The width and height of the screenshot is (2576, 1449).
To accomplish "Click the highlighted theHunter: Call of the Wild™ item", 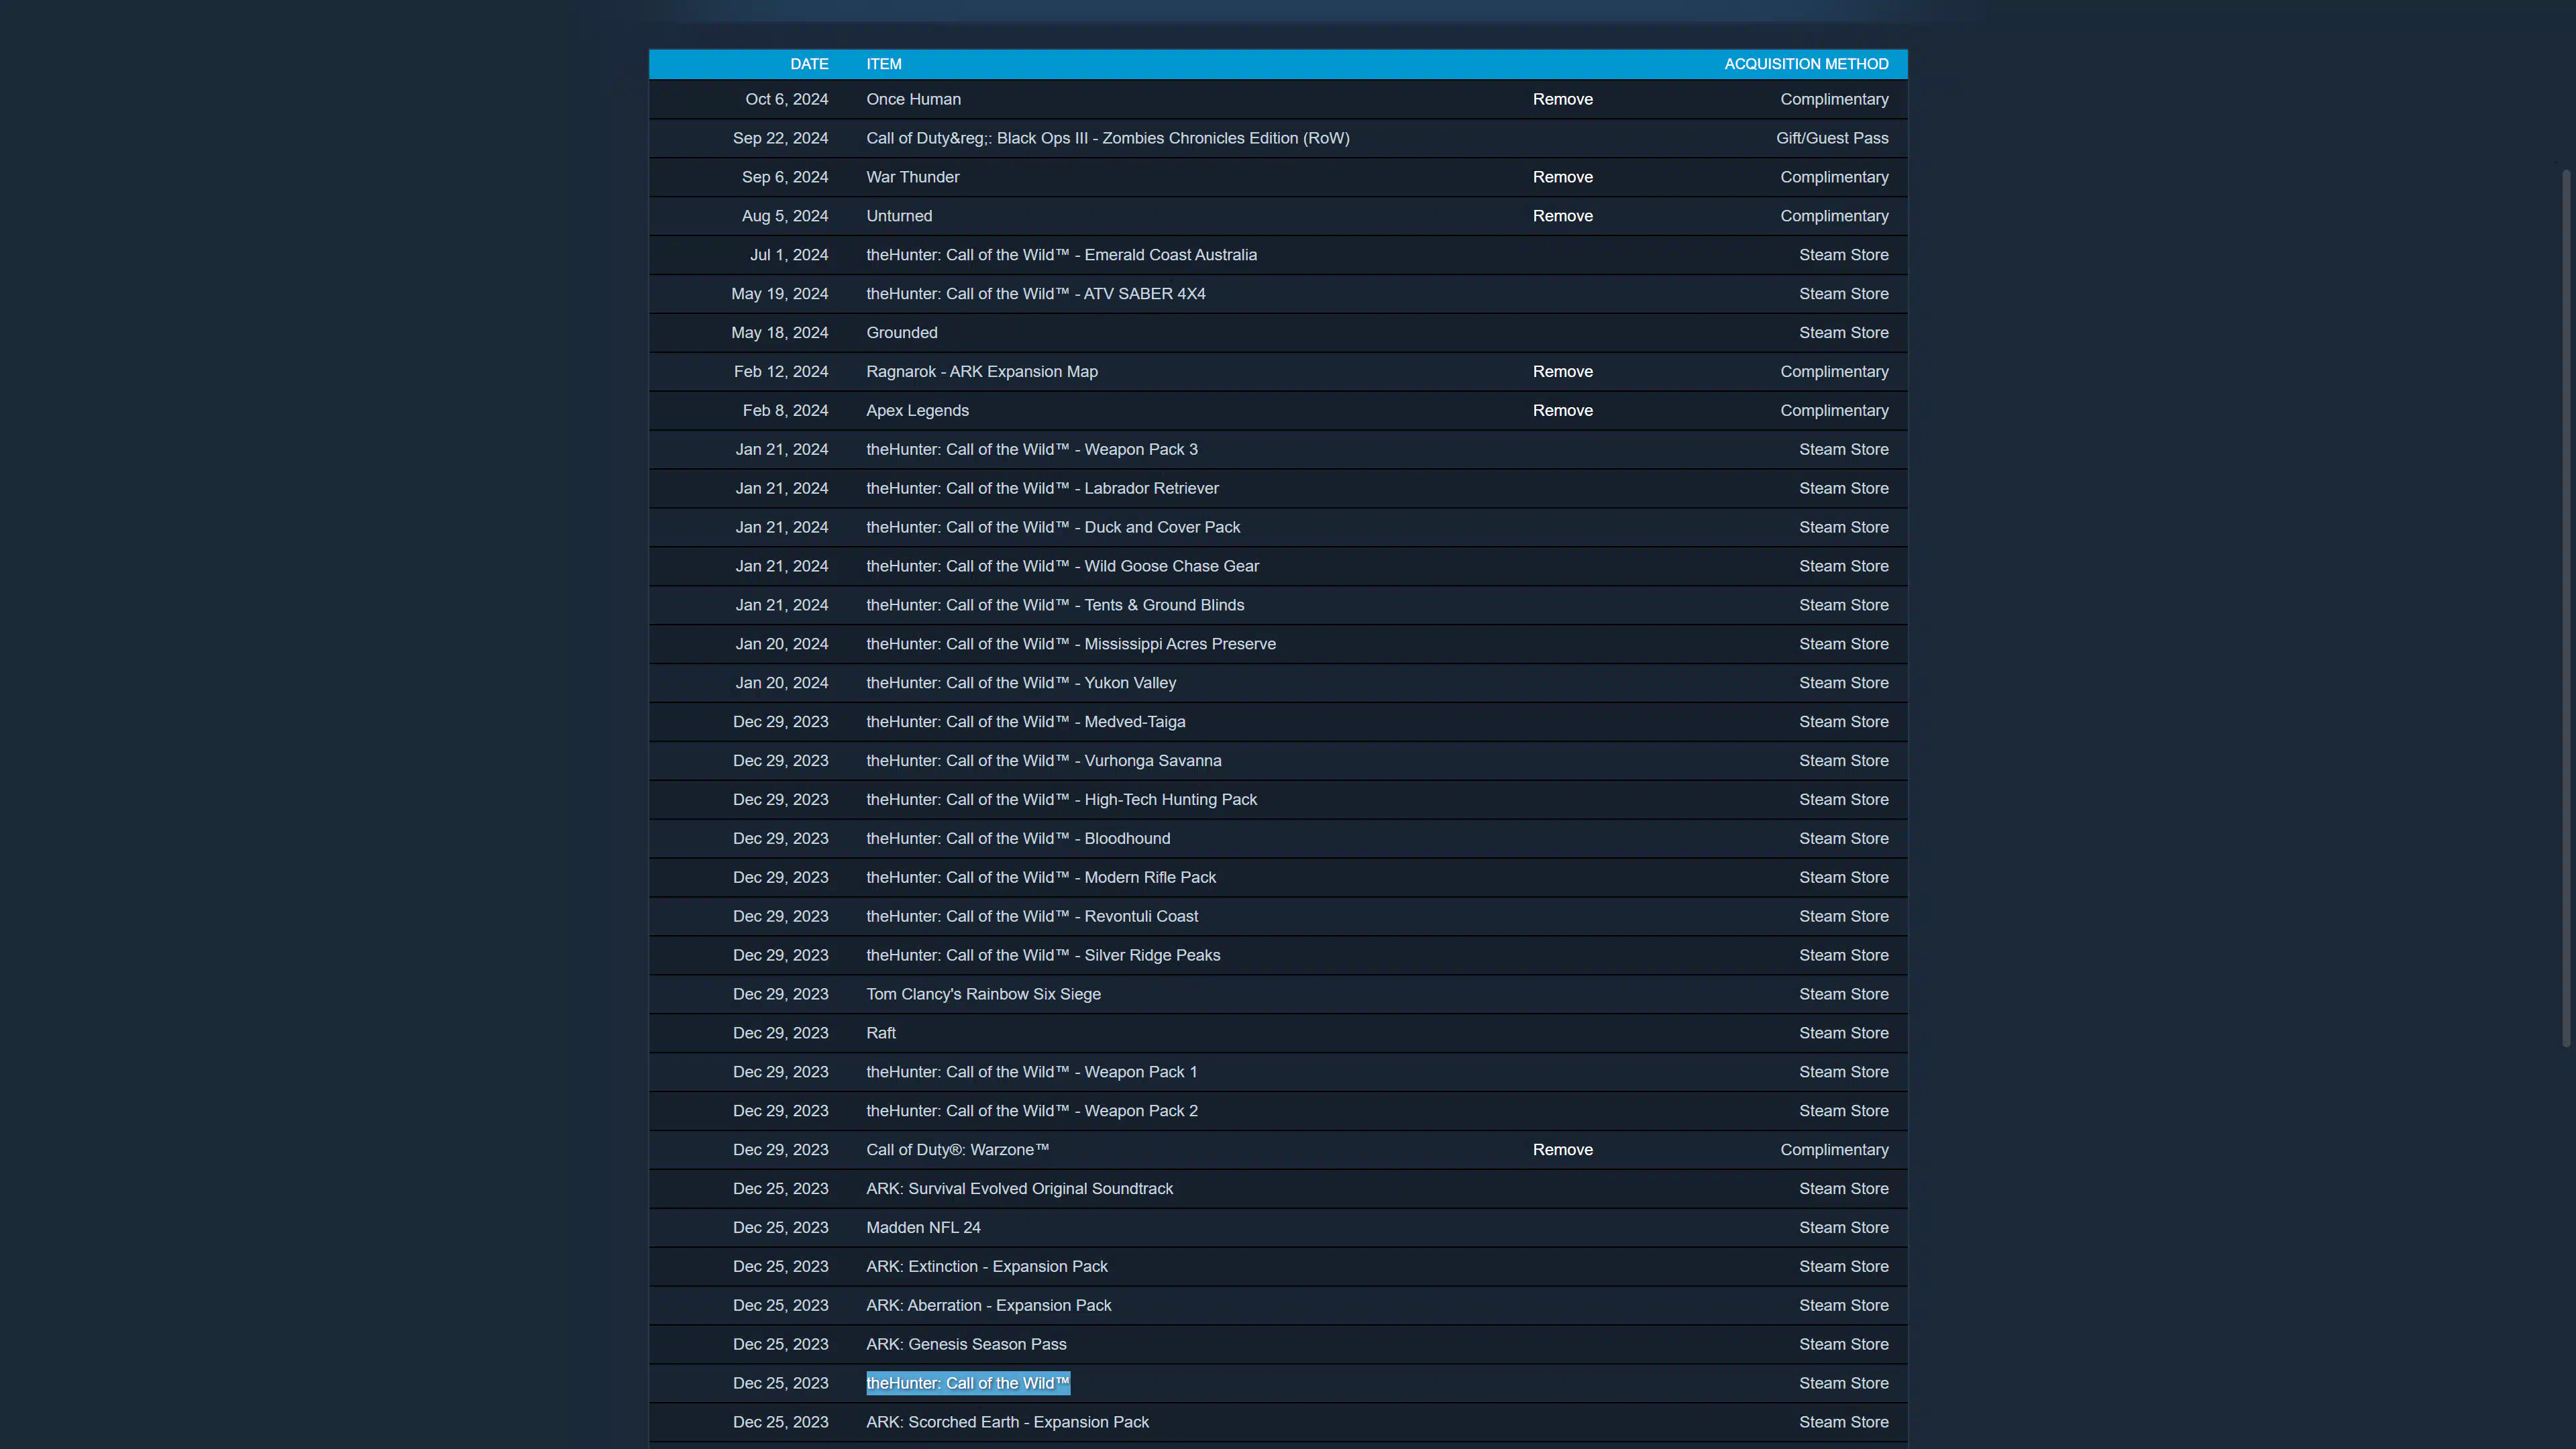I will [x=968, y=1383].
